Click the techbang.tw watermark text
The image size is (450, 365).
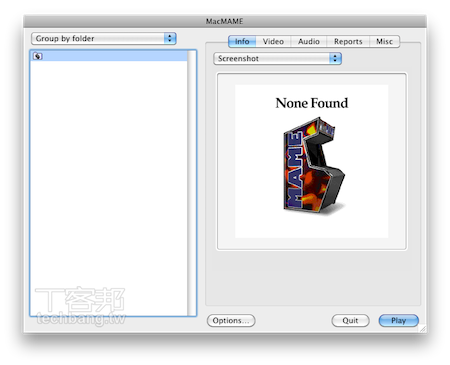[x=81, y=319]
